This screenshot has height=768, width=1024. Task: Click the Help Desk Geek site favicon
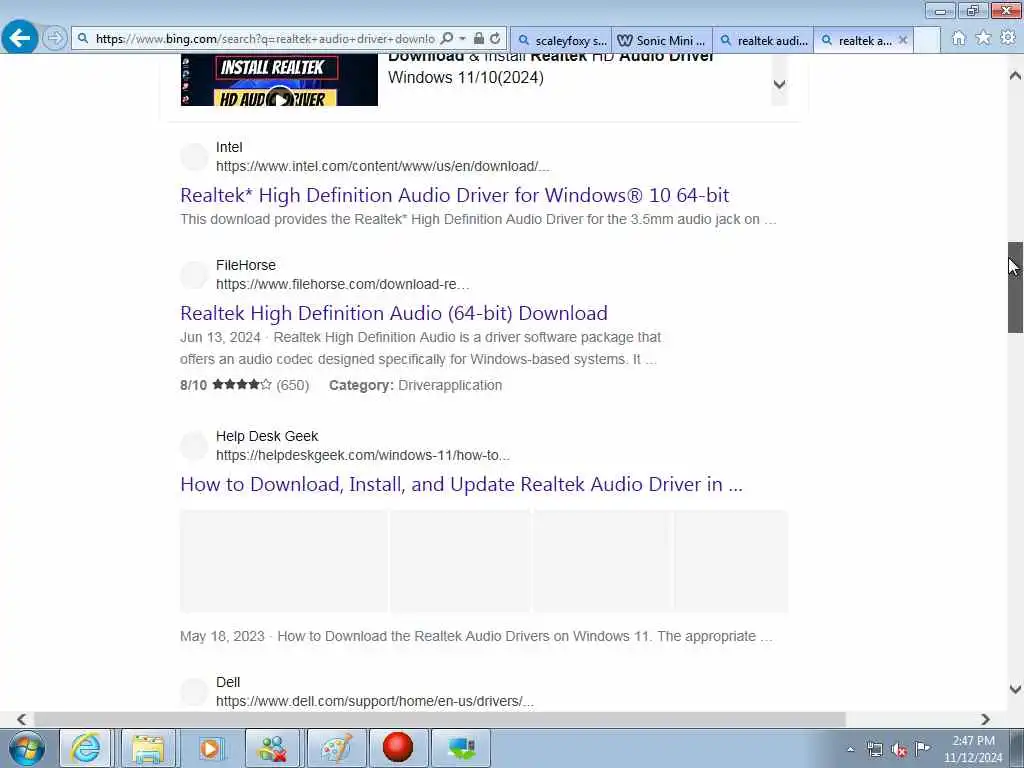pyautogui.click(x=194, y=446)
